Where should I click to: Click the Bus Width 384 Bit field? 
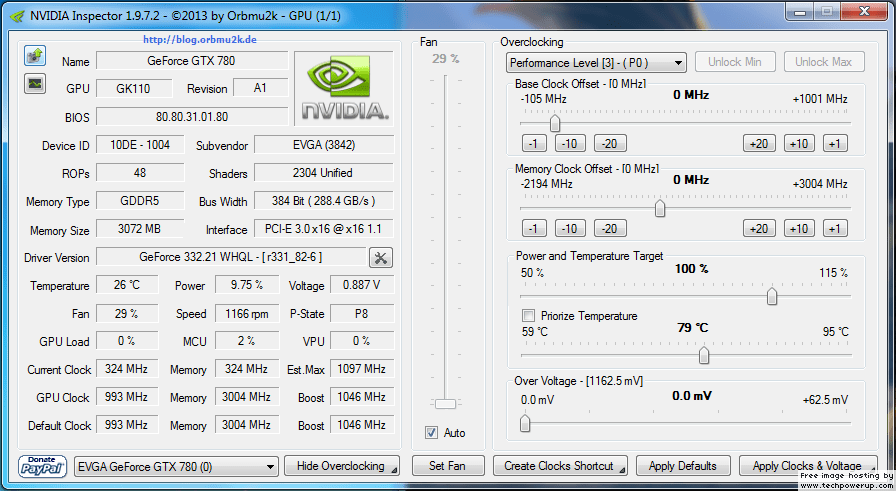(x=324, y=201)
